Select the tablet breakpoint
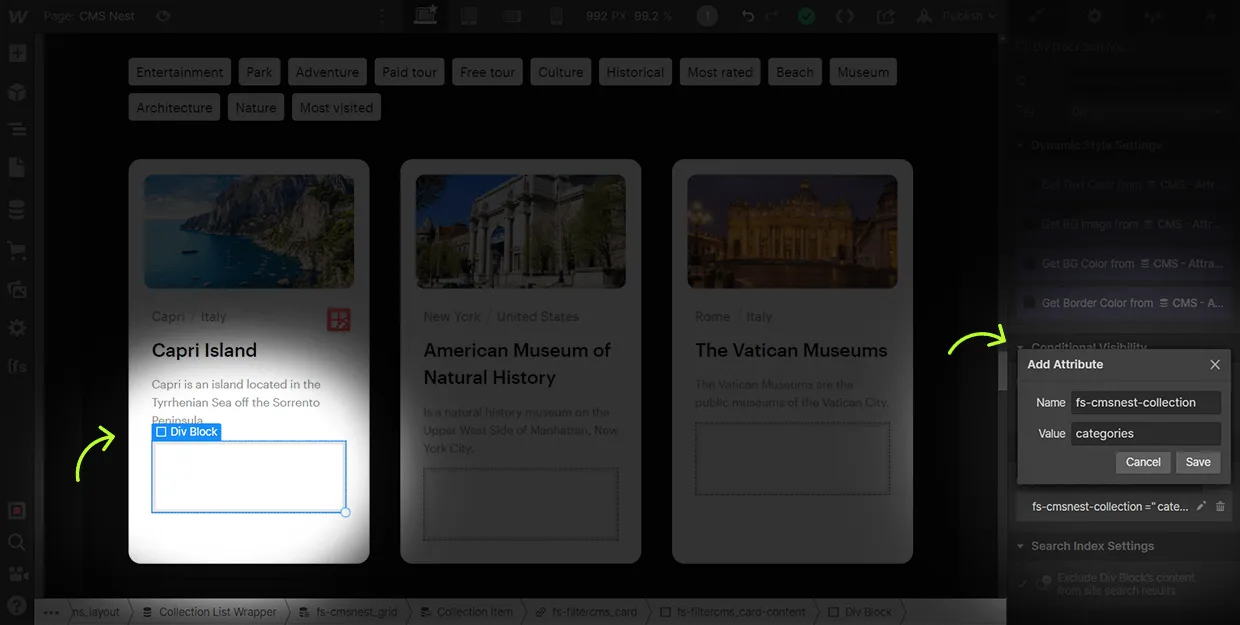The image size is (1240, 625). [x=469, y=16]
